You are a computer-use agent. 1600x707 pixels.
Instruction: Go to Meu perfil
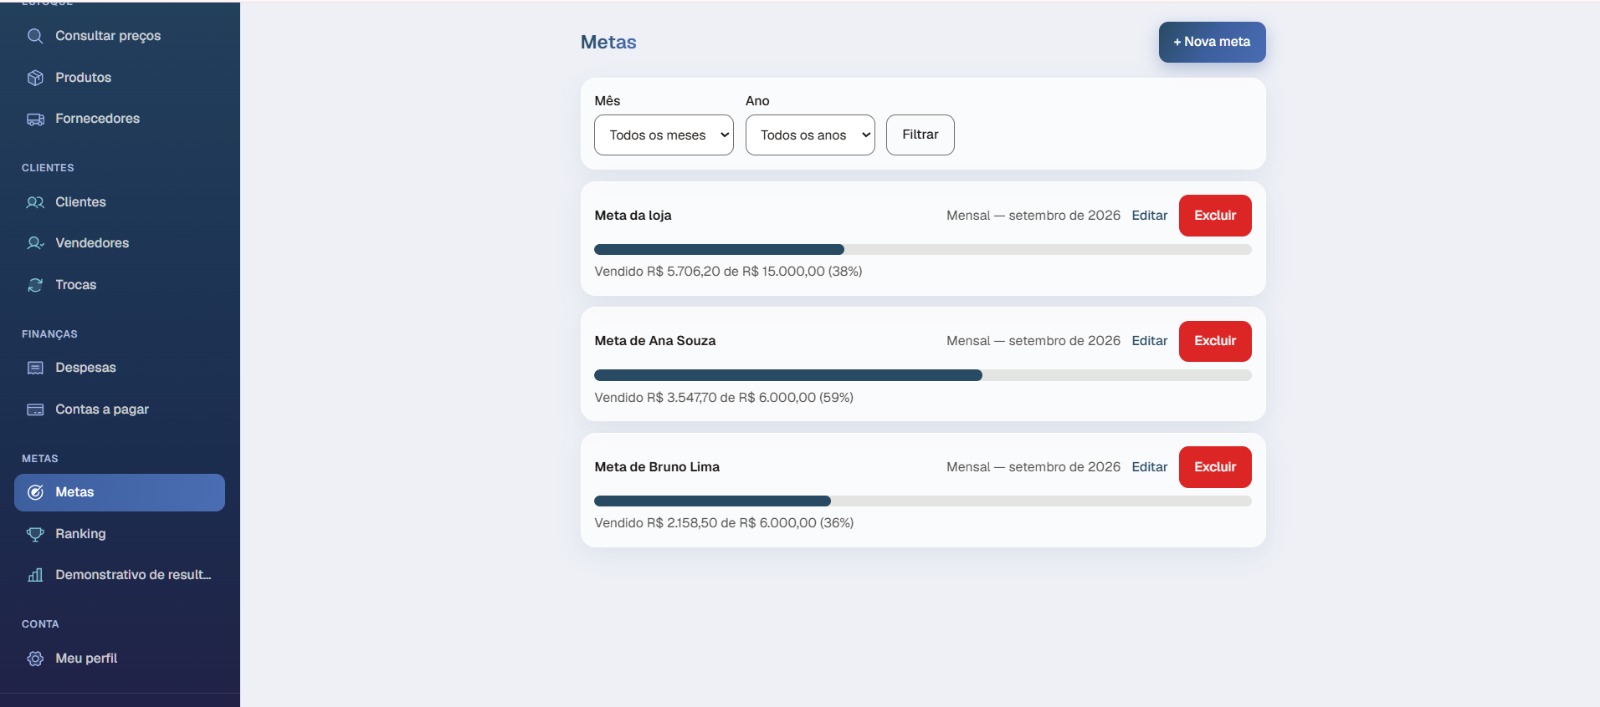coord(119,659)
